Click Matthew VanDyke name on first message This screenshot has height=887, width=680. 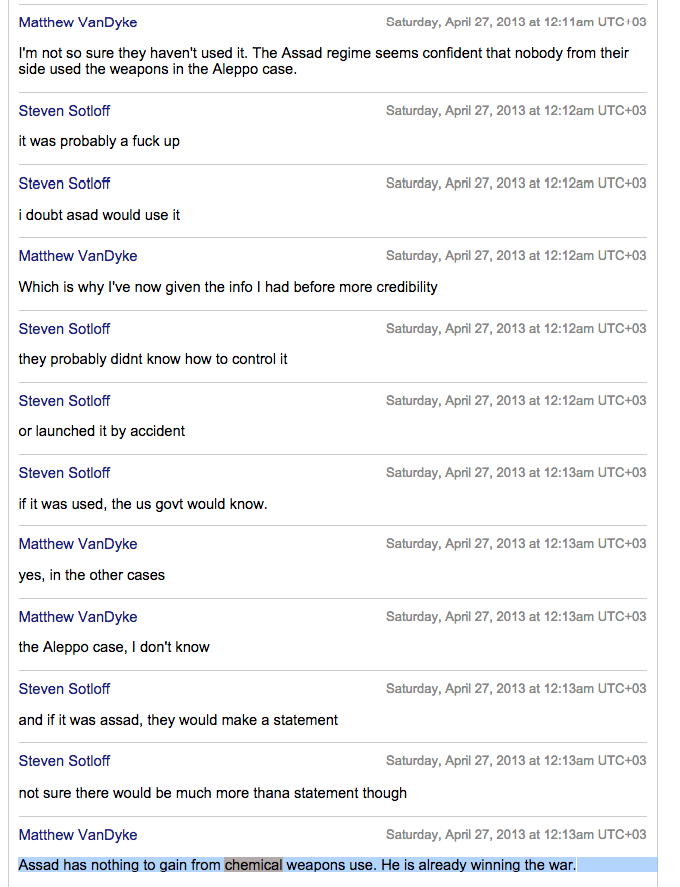point(78,23)
